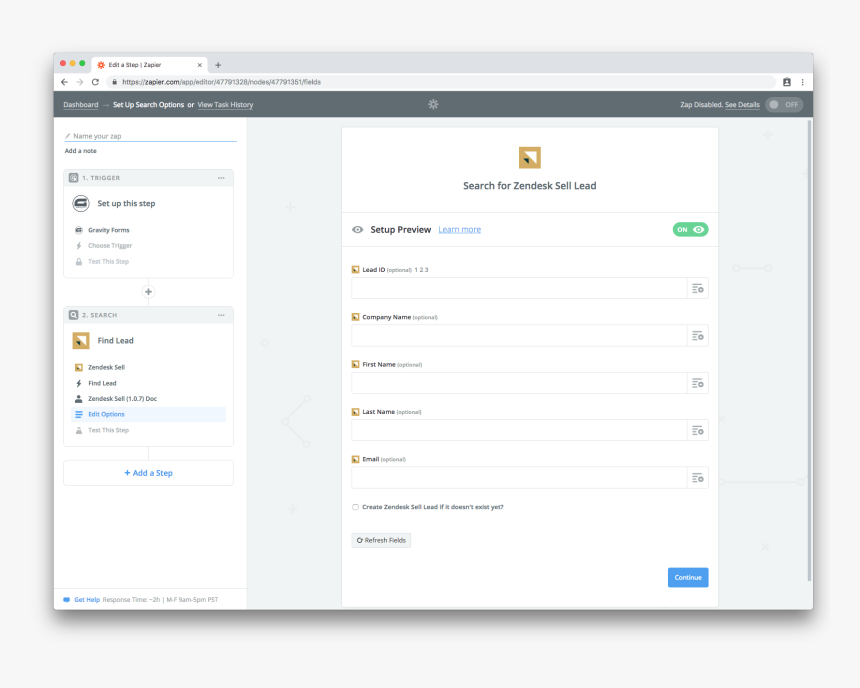This screenshot has width=860, height=688.
Task: Open the Learn more link
Action: 460,229
